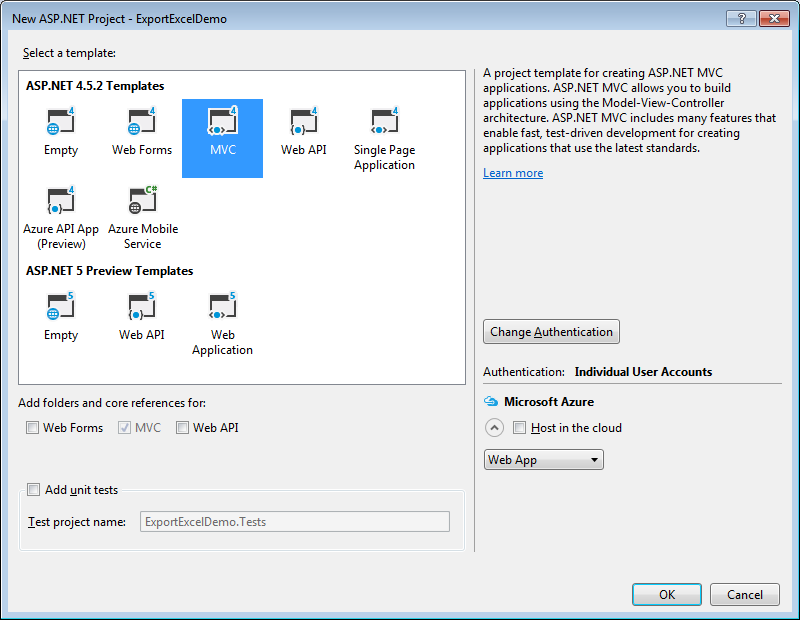This screenshot has height=620, width=800.
Task: Choose the Web Forms template icon
Action: coord(141,121)
